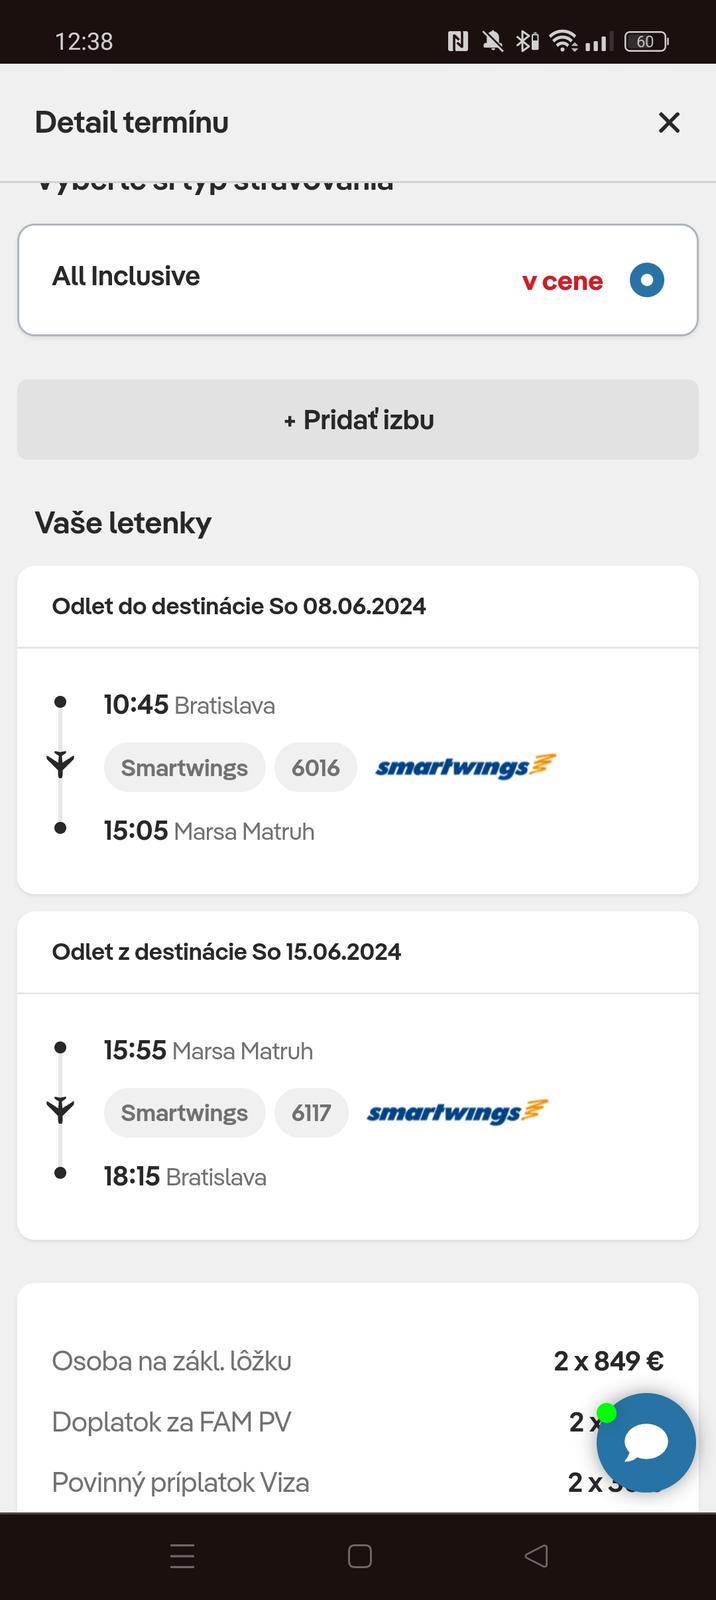
Task: Tap flight number 6117 chip
Action: (x=311, y=1113)
